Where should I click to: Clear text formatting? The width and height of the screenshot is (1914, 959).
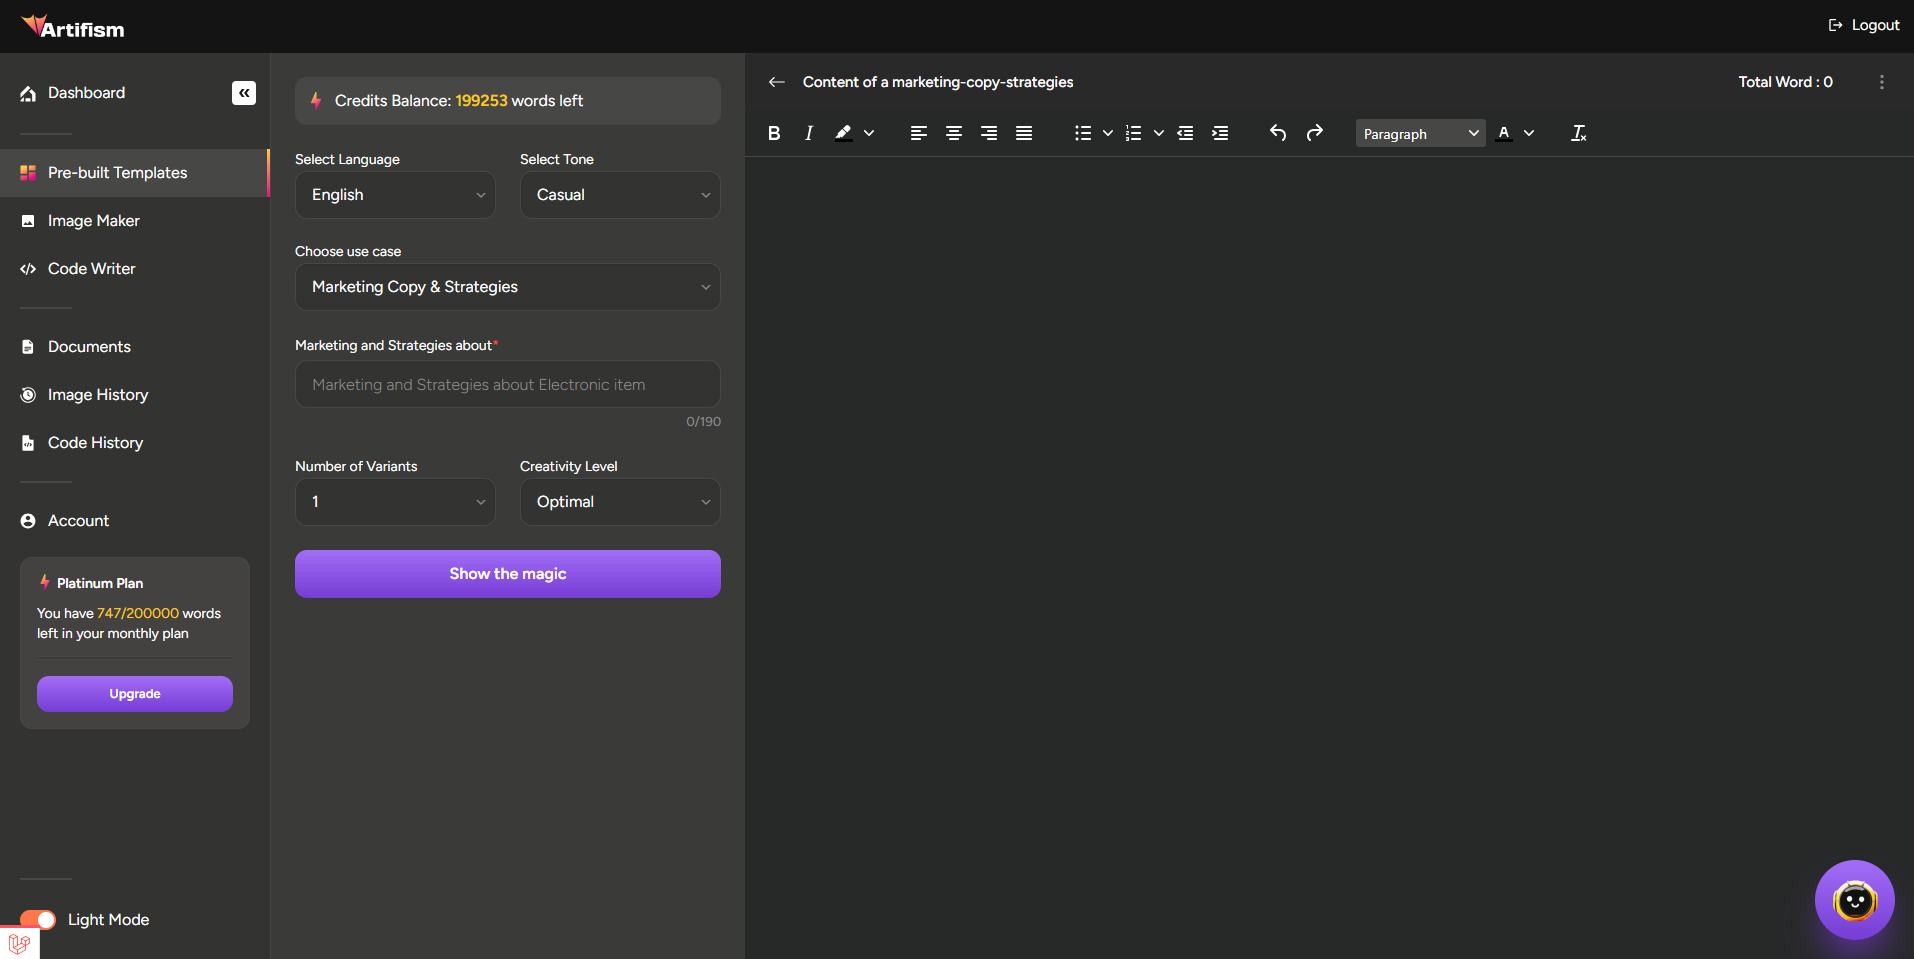click(x=1578, y=132)
